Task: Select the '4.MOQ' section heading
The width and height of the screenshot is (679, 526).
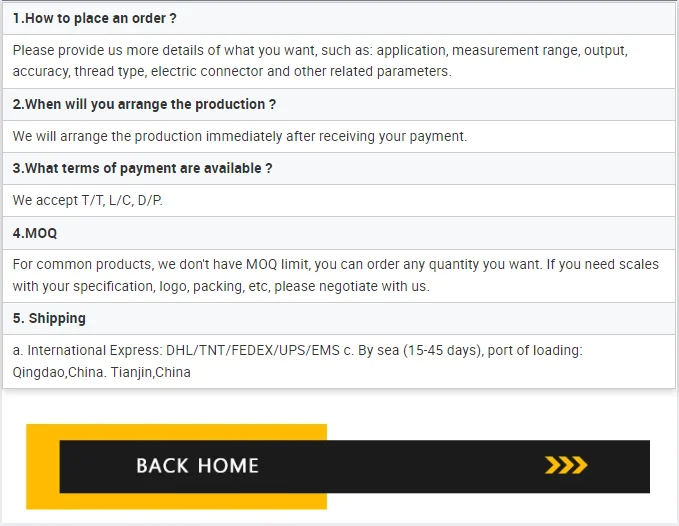Action: [35, 233]
